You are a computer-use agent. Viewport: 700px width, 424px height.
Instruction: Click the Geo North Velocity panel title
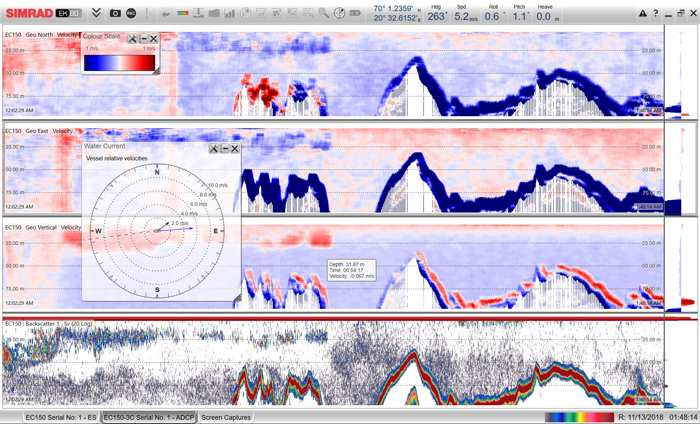(x=41, y=35)
